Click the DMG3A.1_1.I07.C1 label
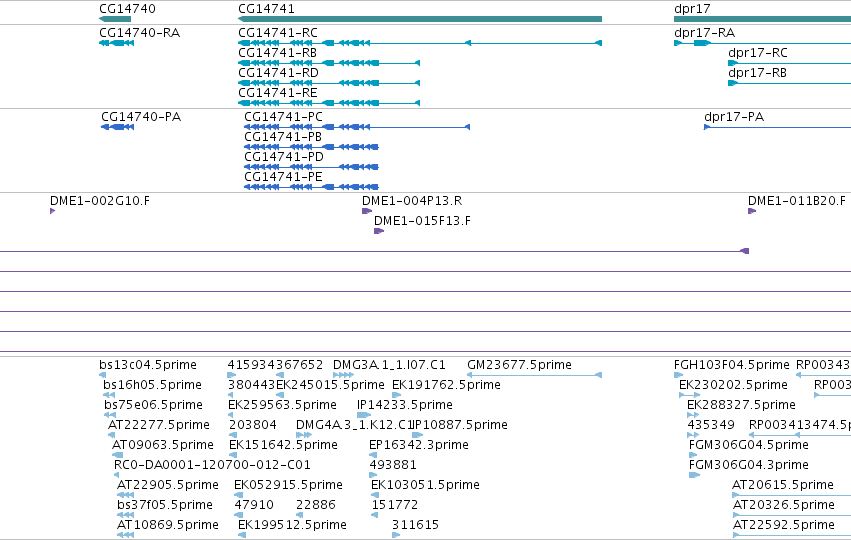This screenshot has width=851, height=540. [x=389, y=365]
